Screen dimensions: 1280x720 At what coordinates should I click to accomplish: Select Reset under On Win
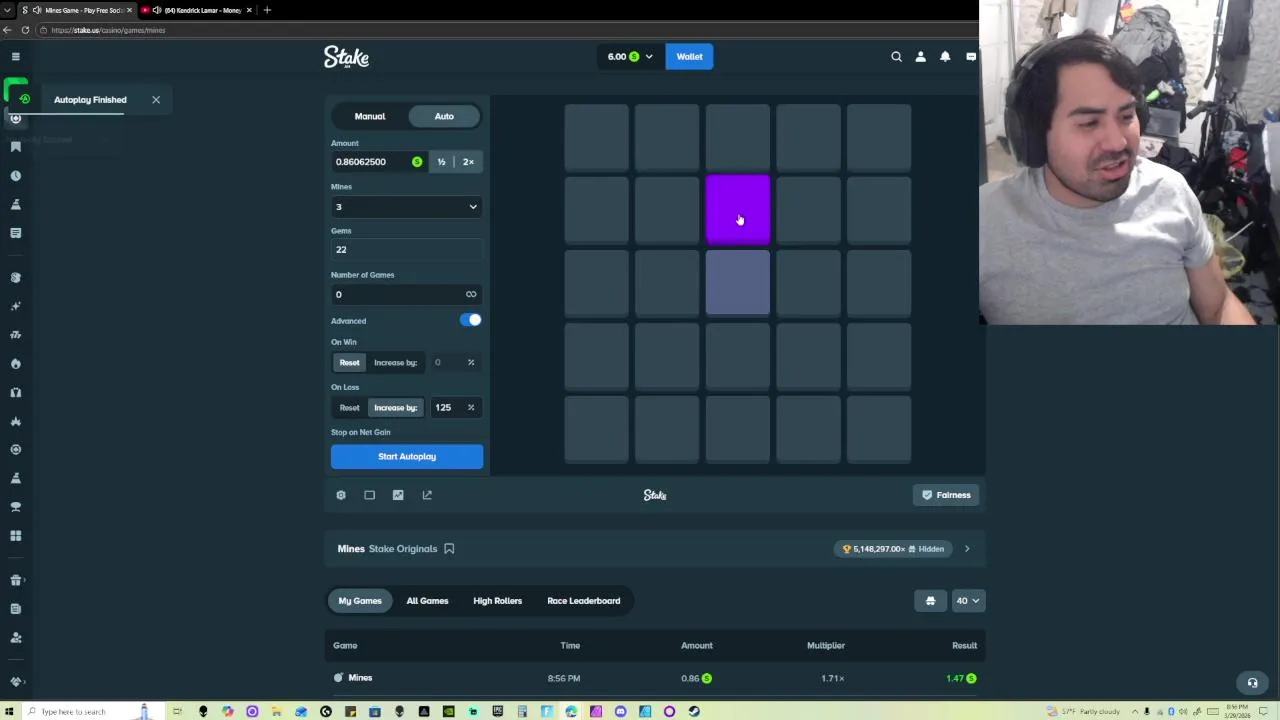[x=349, y=363]
